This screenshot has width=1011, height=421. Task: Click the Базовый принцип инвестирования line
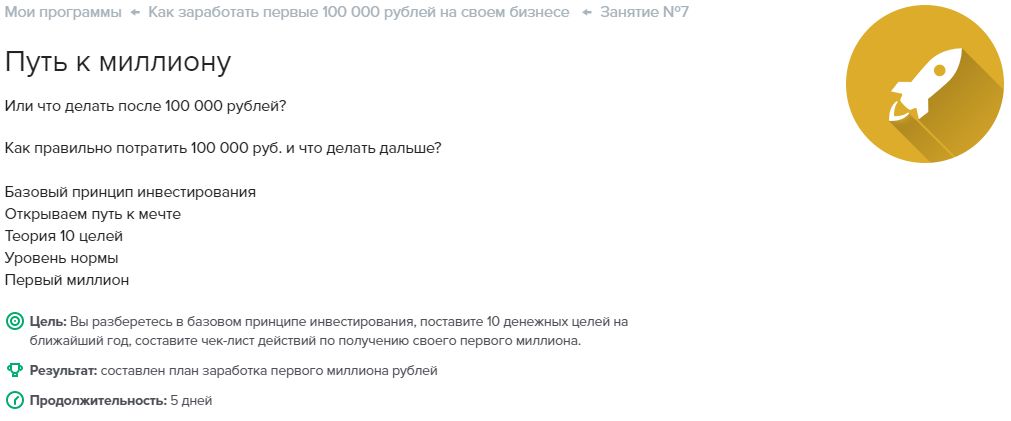(x=130, y=192)
